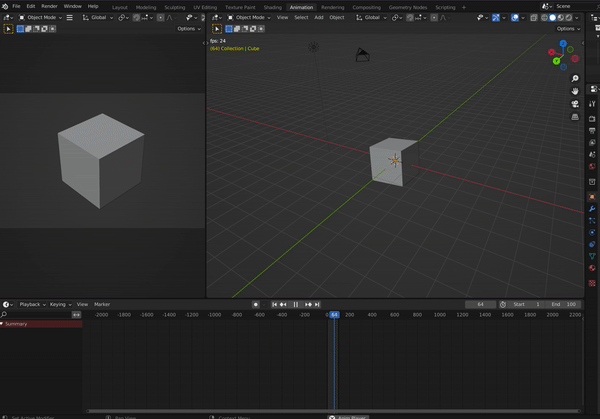Viewport: 600px width, 419px height.
Task: Open the Object properties orange square tab
Action: (591, 197)
